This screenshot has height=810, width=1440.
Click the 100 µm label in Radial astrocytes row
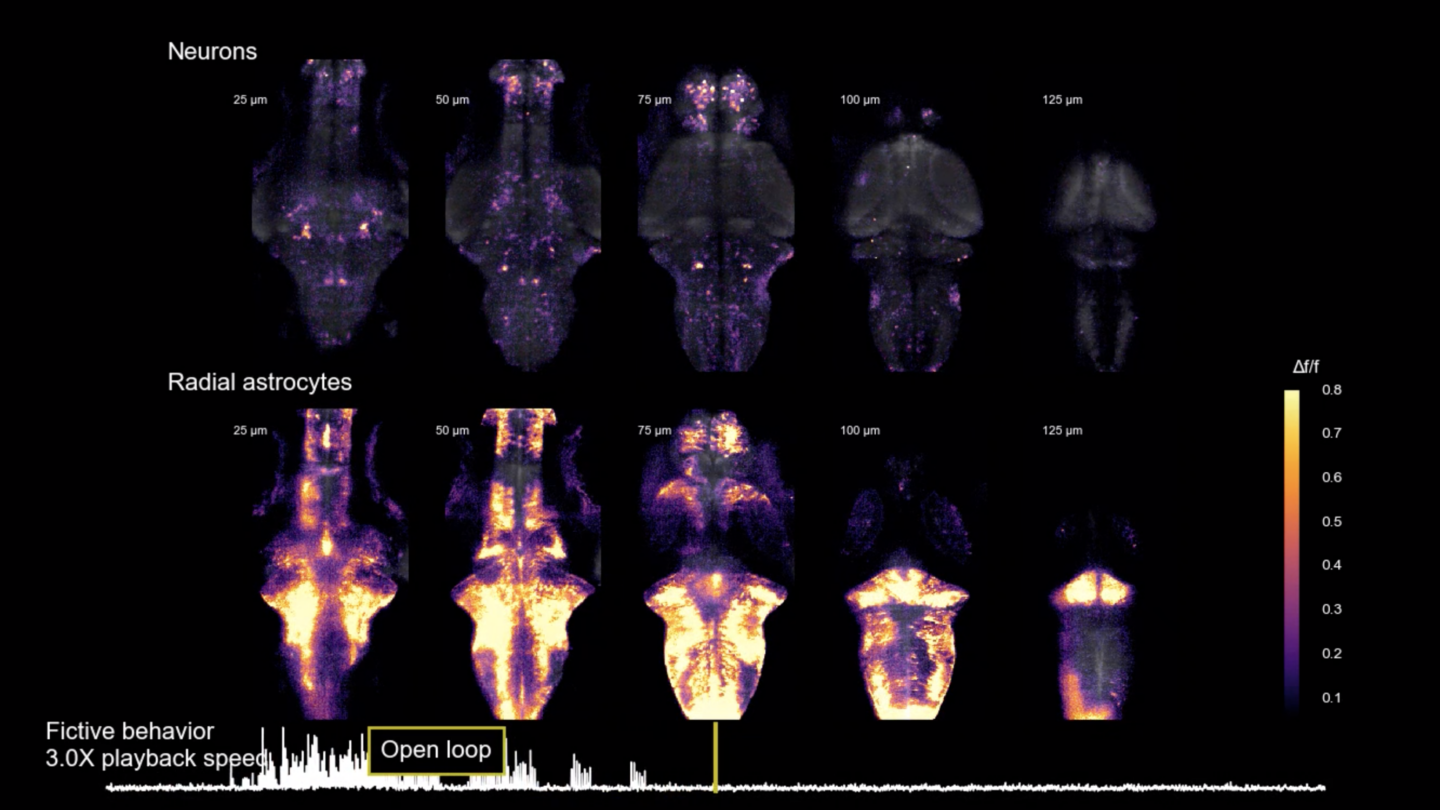coord(860,431)
